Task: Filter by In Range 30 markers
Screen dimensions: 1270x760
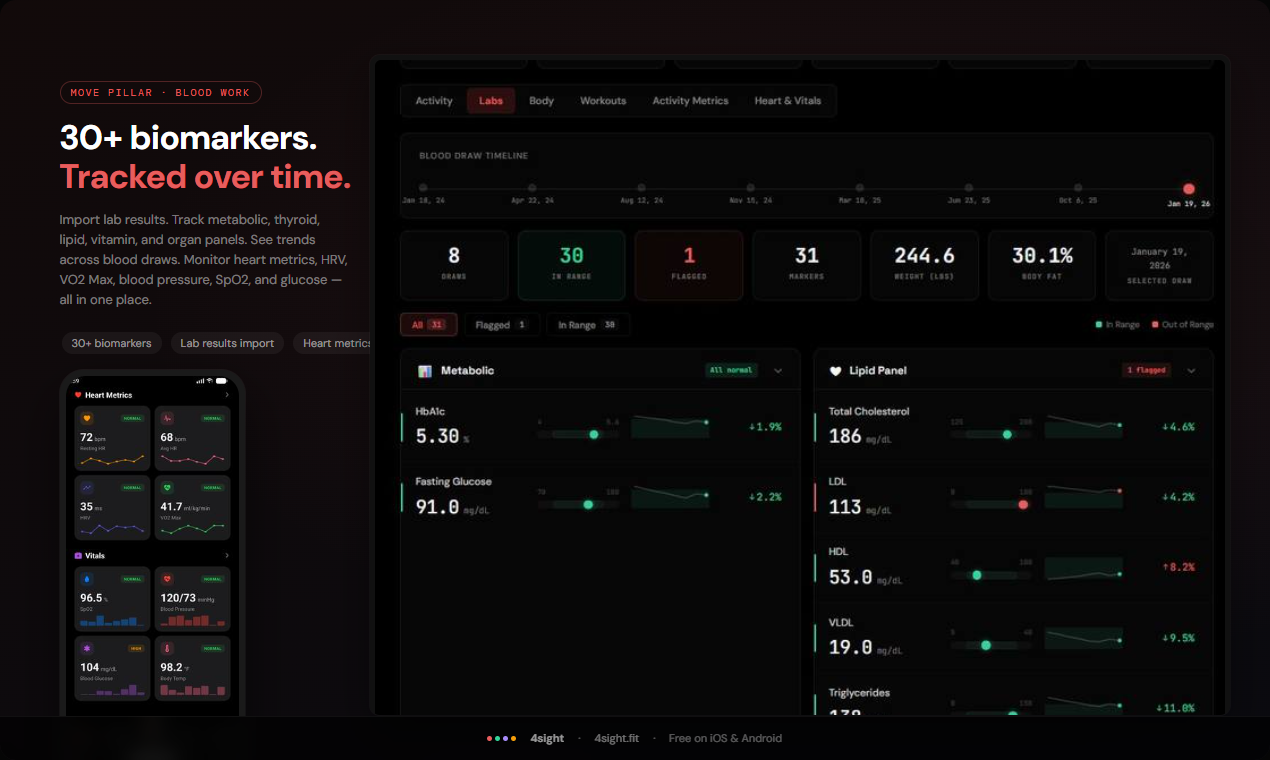Action: click(x=588, y=325)
